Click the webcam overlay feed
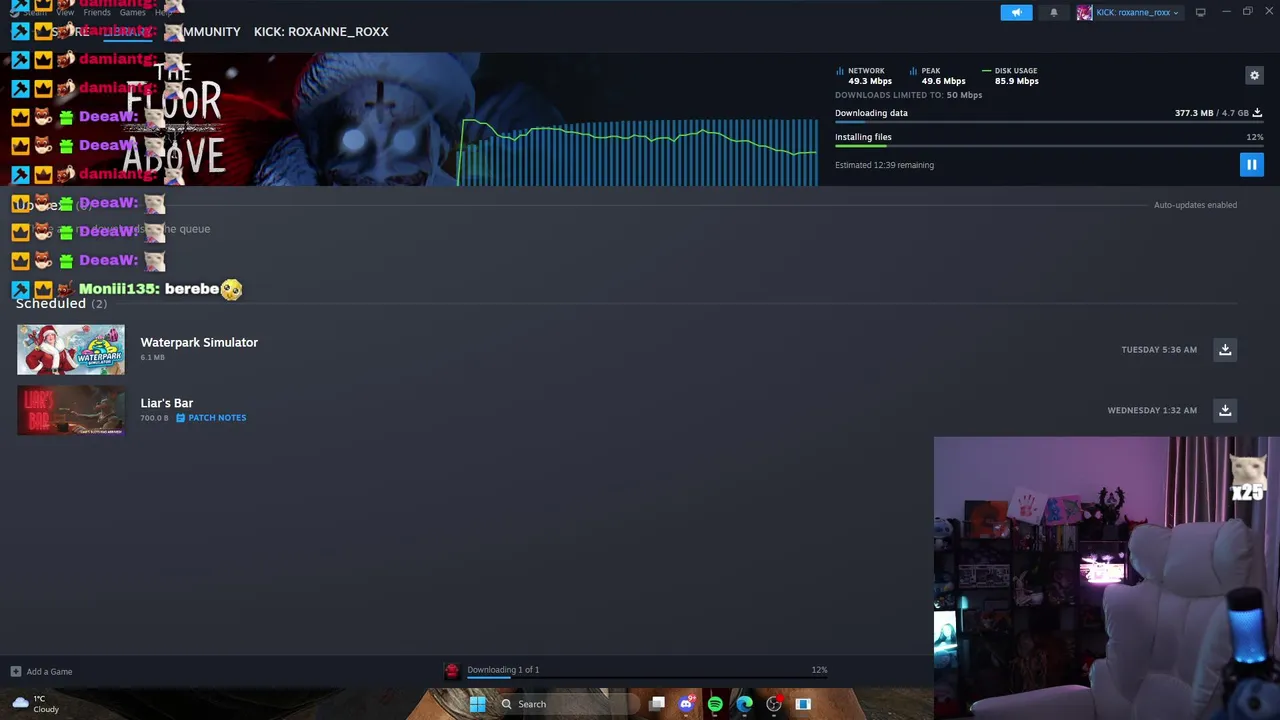This screenshot has width=1280, height=720. 1107,578
